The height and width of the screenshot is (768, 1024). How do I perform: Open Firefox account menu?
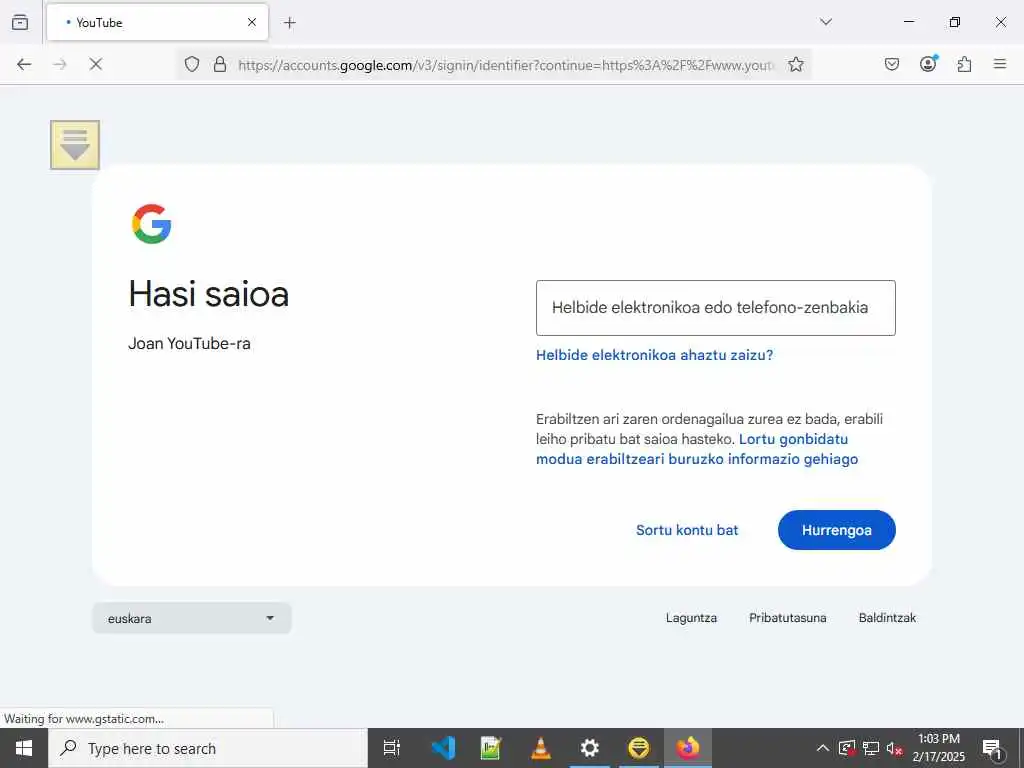click(928, 63)
